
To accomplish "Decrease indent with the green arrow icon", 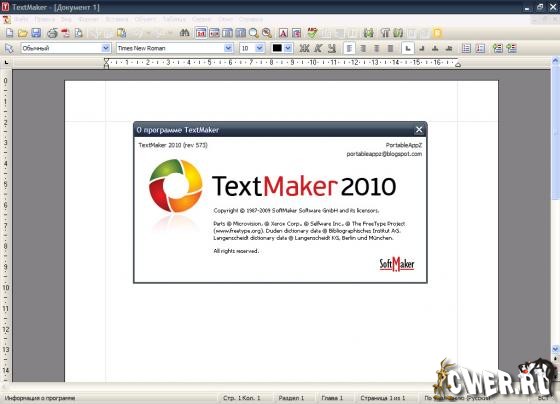I will click(498, 48).
